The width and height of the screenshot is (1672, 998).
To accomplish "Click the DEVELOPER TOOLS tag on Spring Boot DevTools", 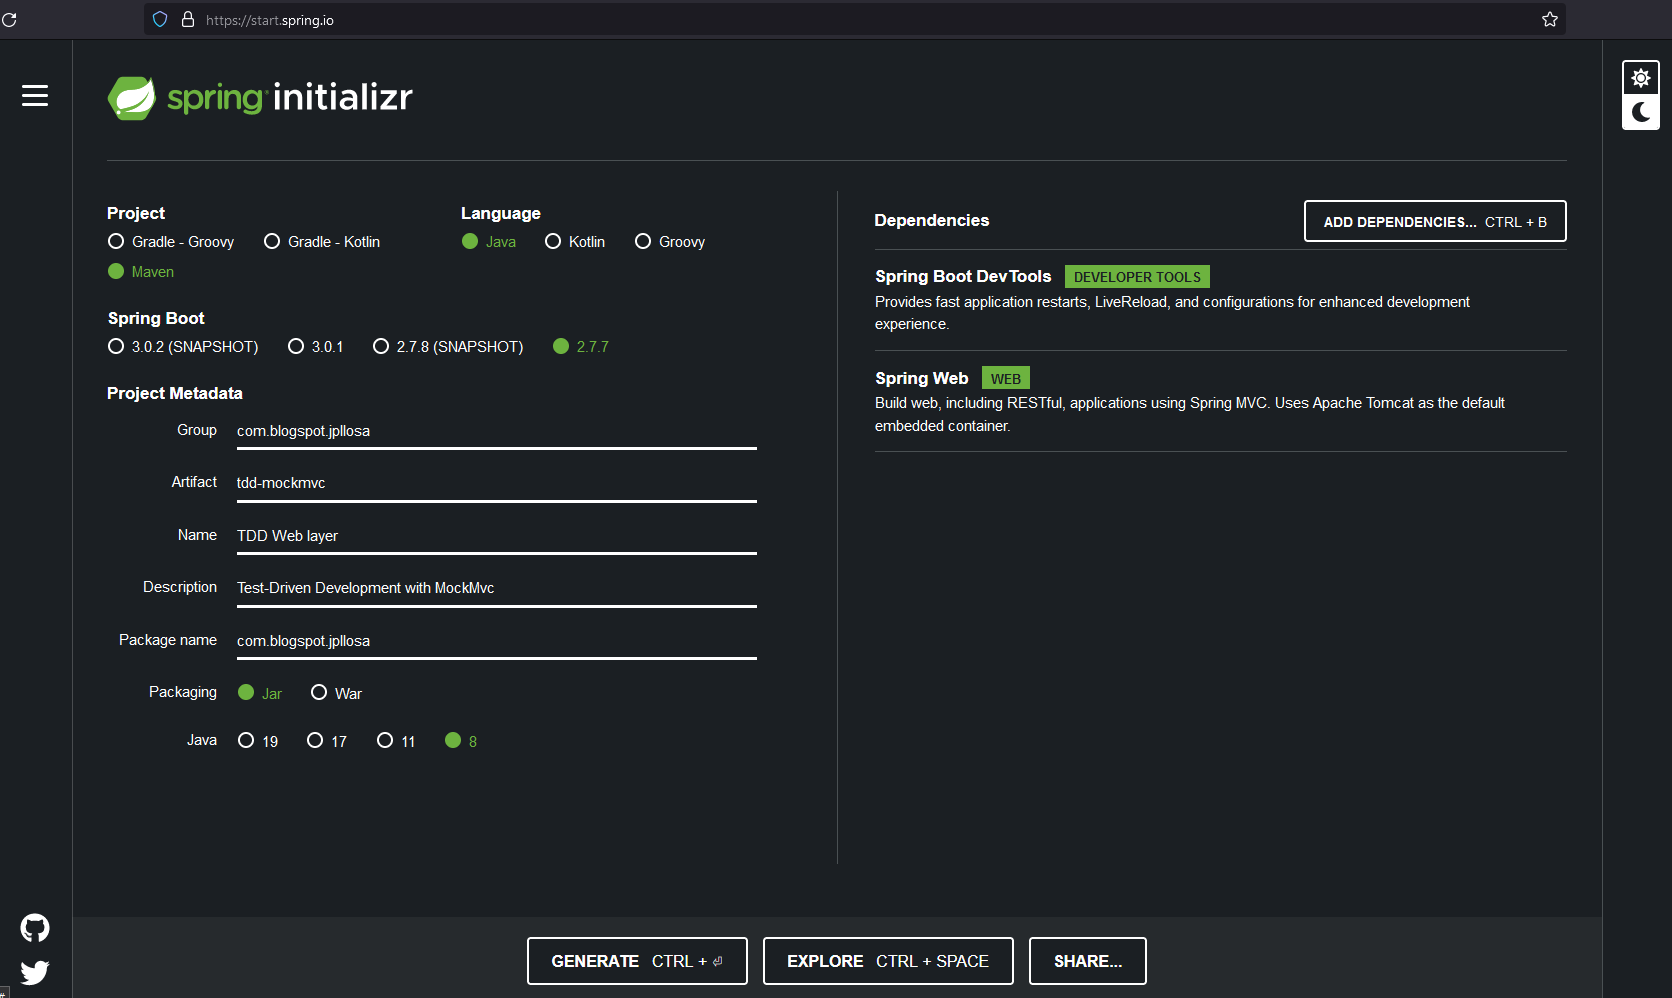I will 1136,276.
